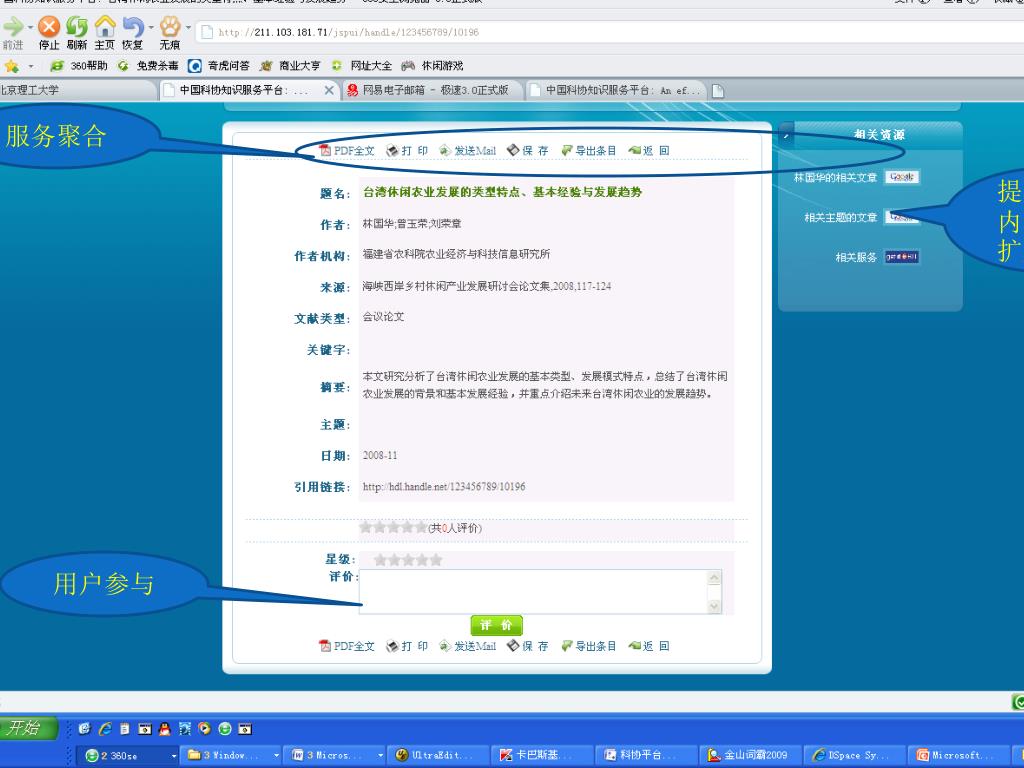This screenshot has width=1024, height=768.
Task: Open 网址大全 bookmark
Action: pos(361,66)
